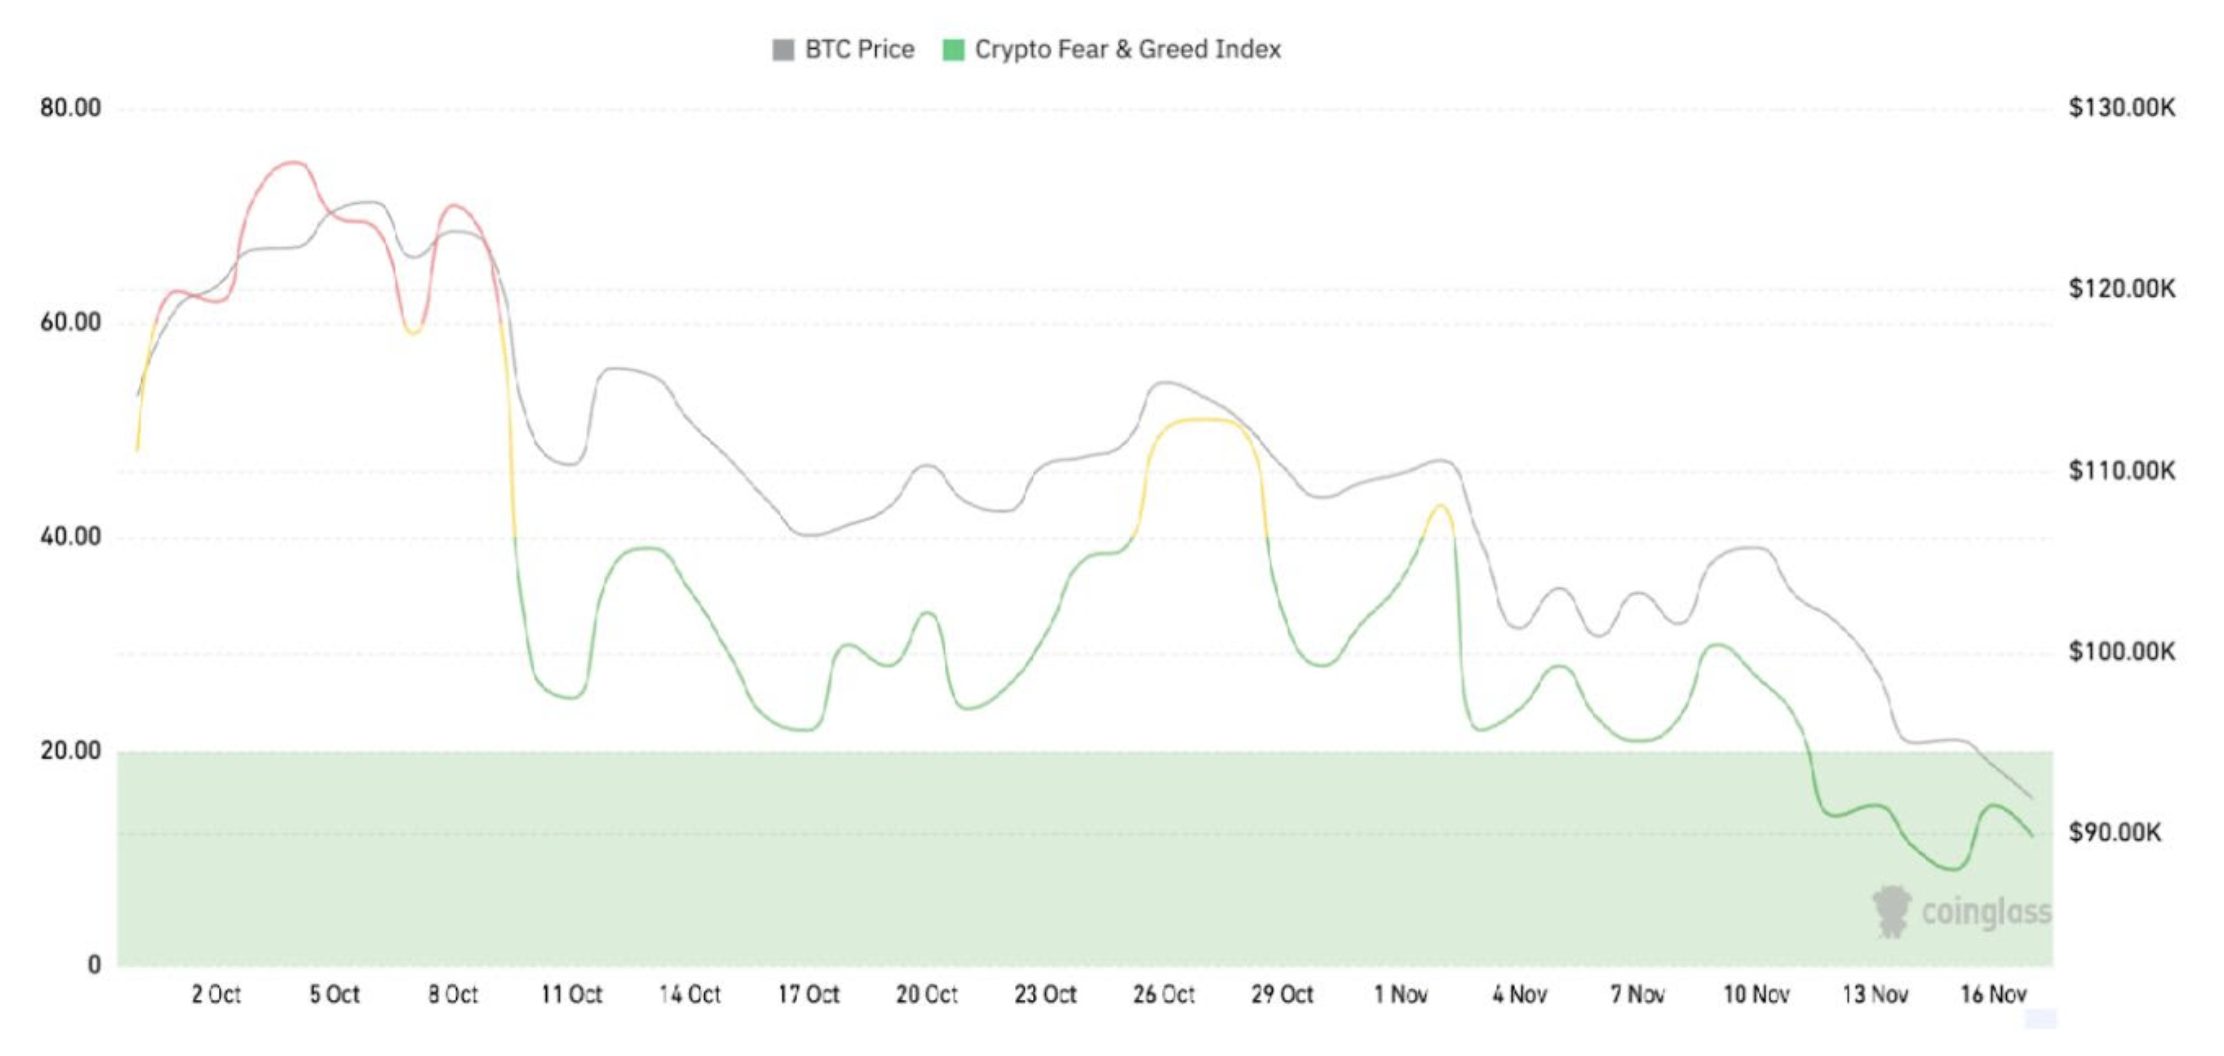Click the $130.00K right axis label
The height and width of the screenshot is (1056, 2224).
coord(2121,108)
